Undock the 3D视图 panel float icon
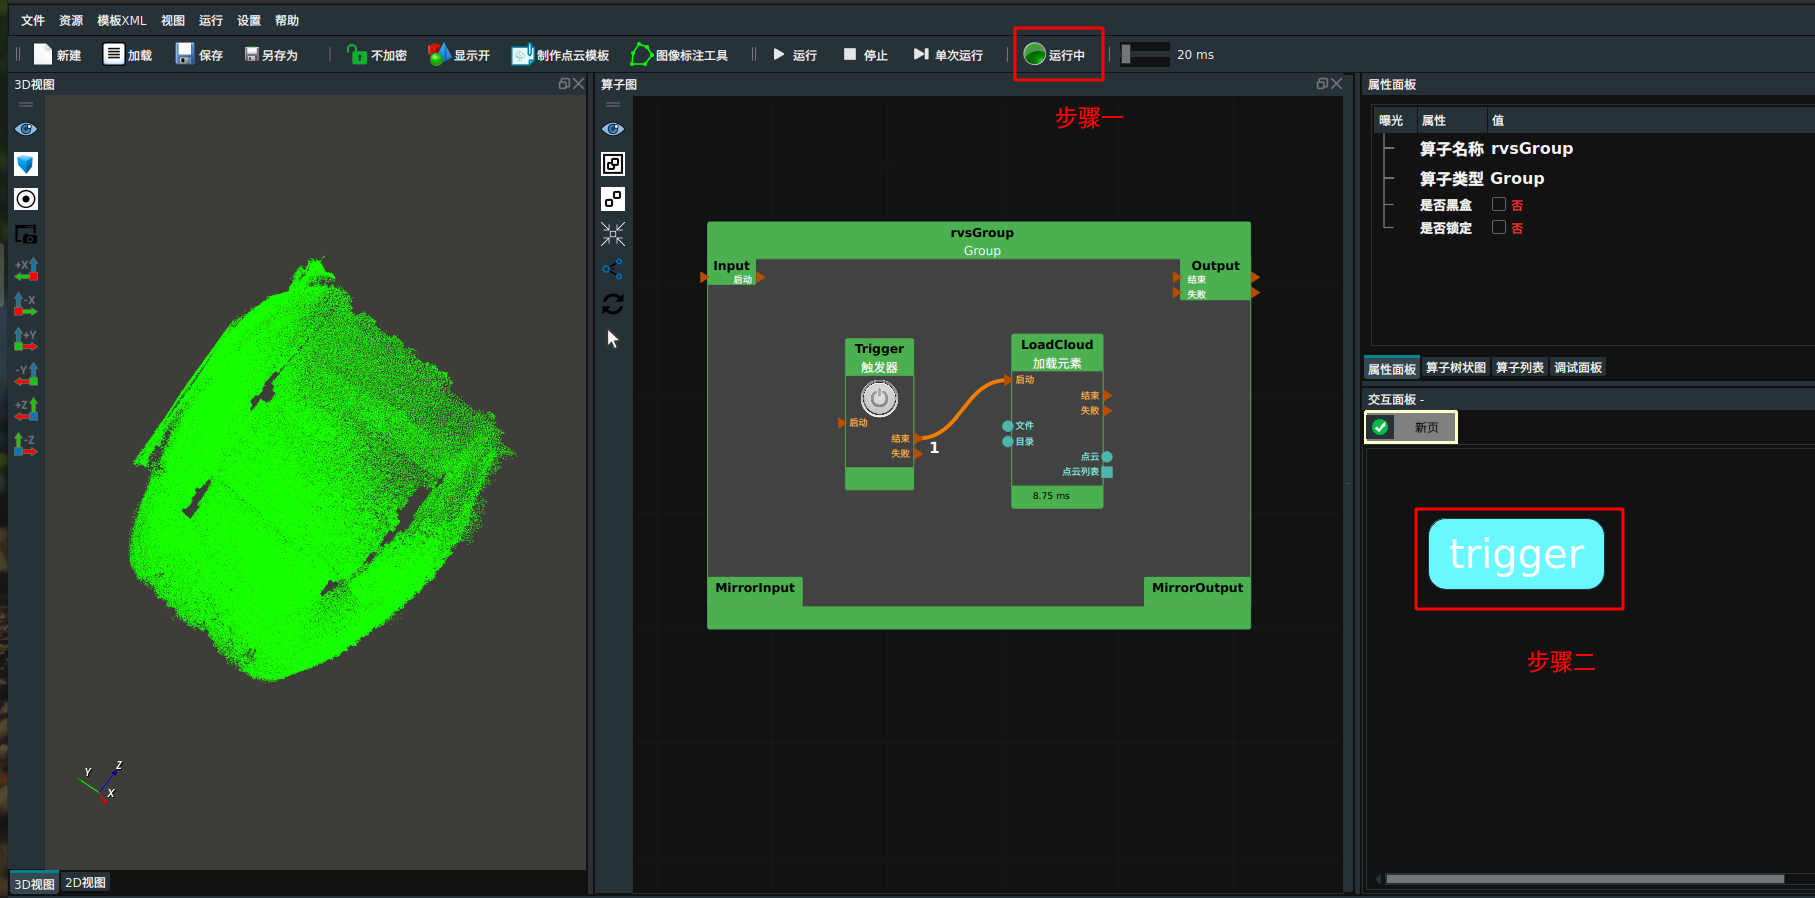 [x=564, y=84]
